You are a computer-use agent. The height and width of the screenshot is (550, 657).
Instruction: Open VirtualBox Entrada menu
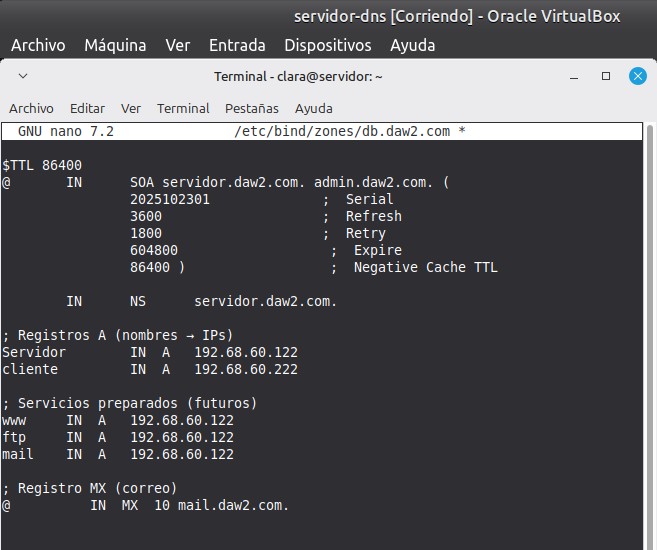(x=237, y=45)
